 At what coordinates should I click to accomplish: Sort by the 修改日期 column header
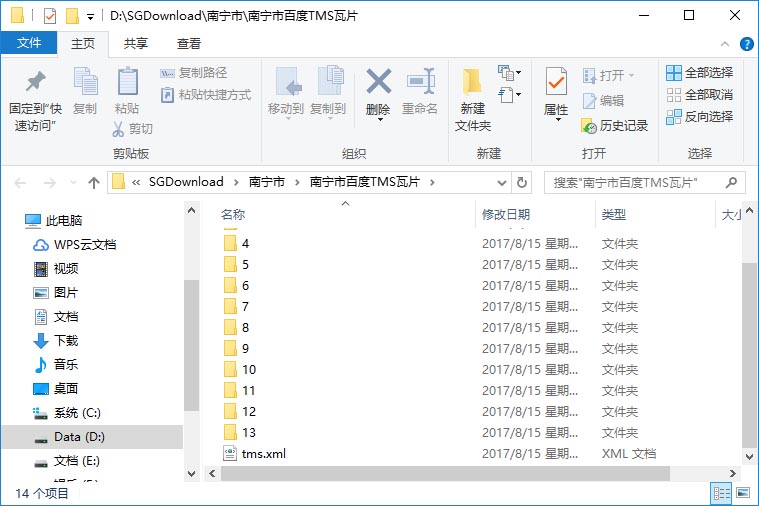tap(506, 215)
